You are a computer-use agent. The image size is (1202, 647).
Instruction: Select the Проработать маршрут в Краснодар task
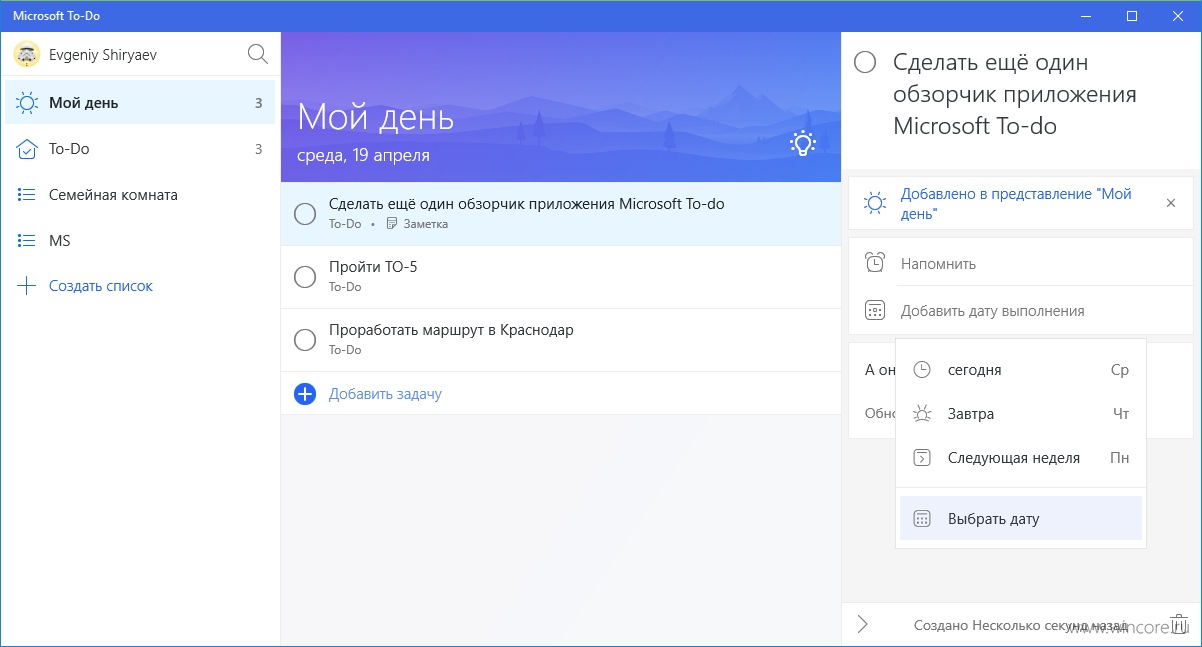tap(561, 340)
